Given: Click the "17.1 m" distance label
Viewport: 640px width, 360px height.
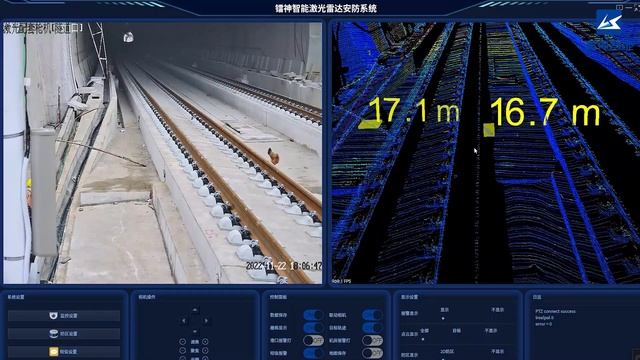Looking at the screenshot, I should [x=414, y=110].
